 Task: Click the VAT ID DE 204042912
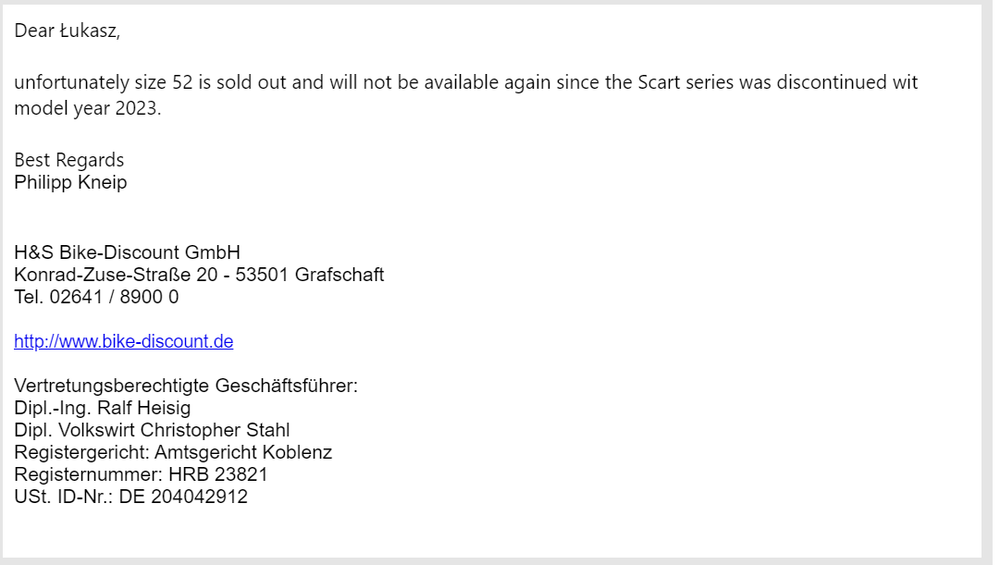[183, 496]
